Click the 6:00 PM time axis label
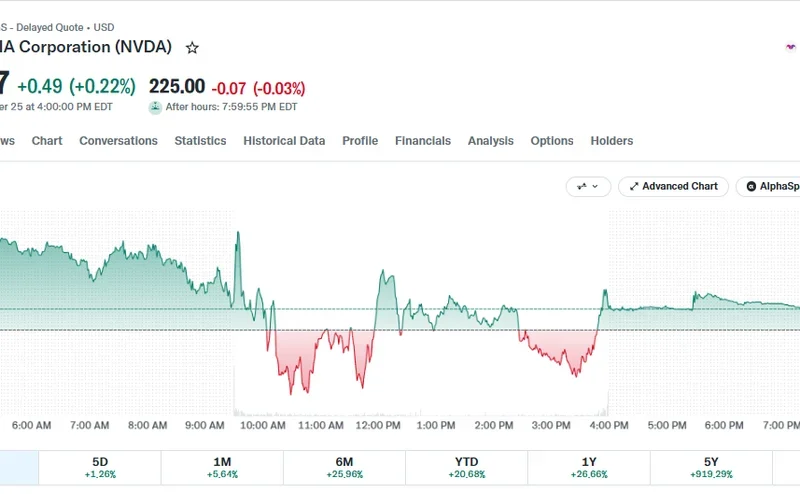This screenshot has width=800, height=494. pyautogui.click(x=724, y=426)
